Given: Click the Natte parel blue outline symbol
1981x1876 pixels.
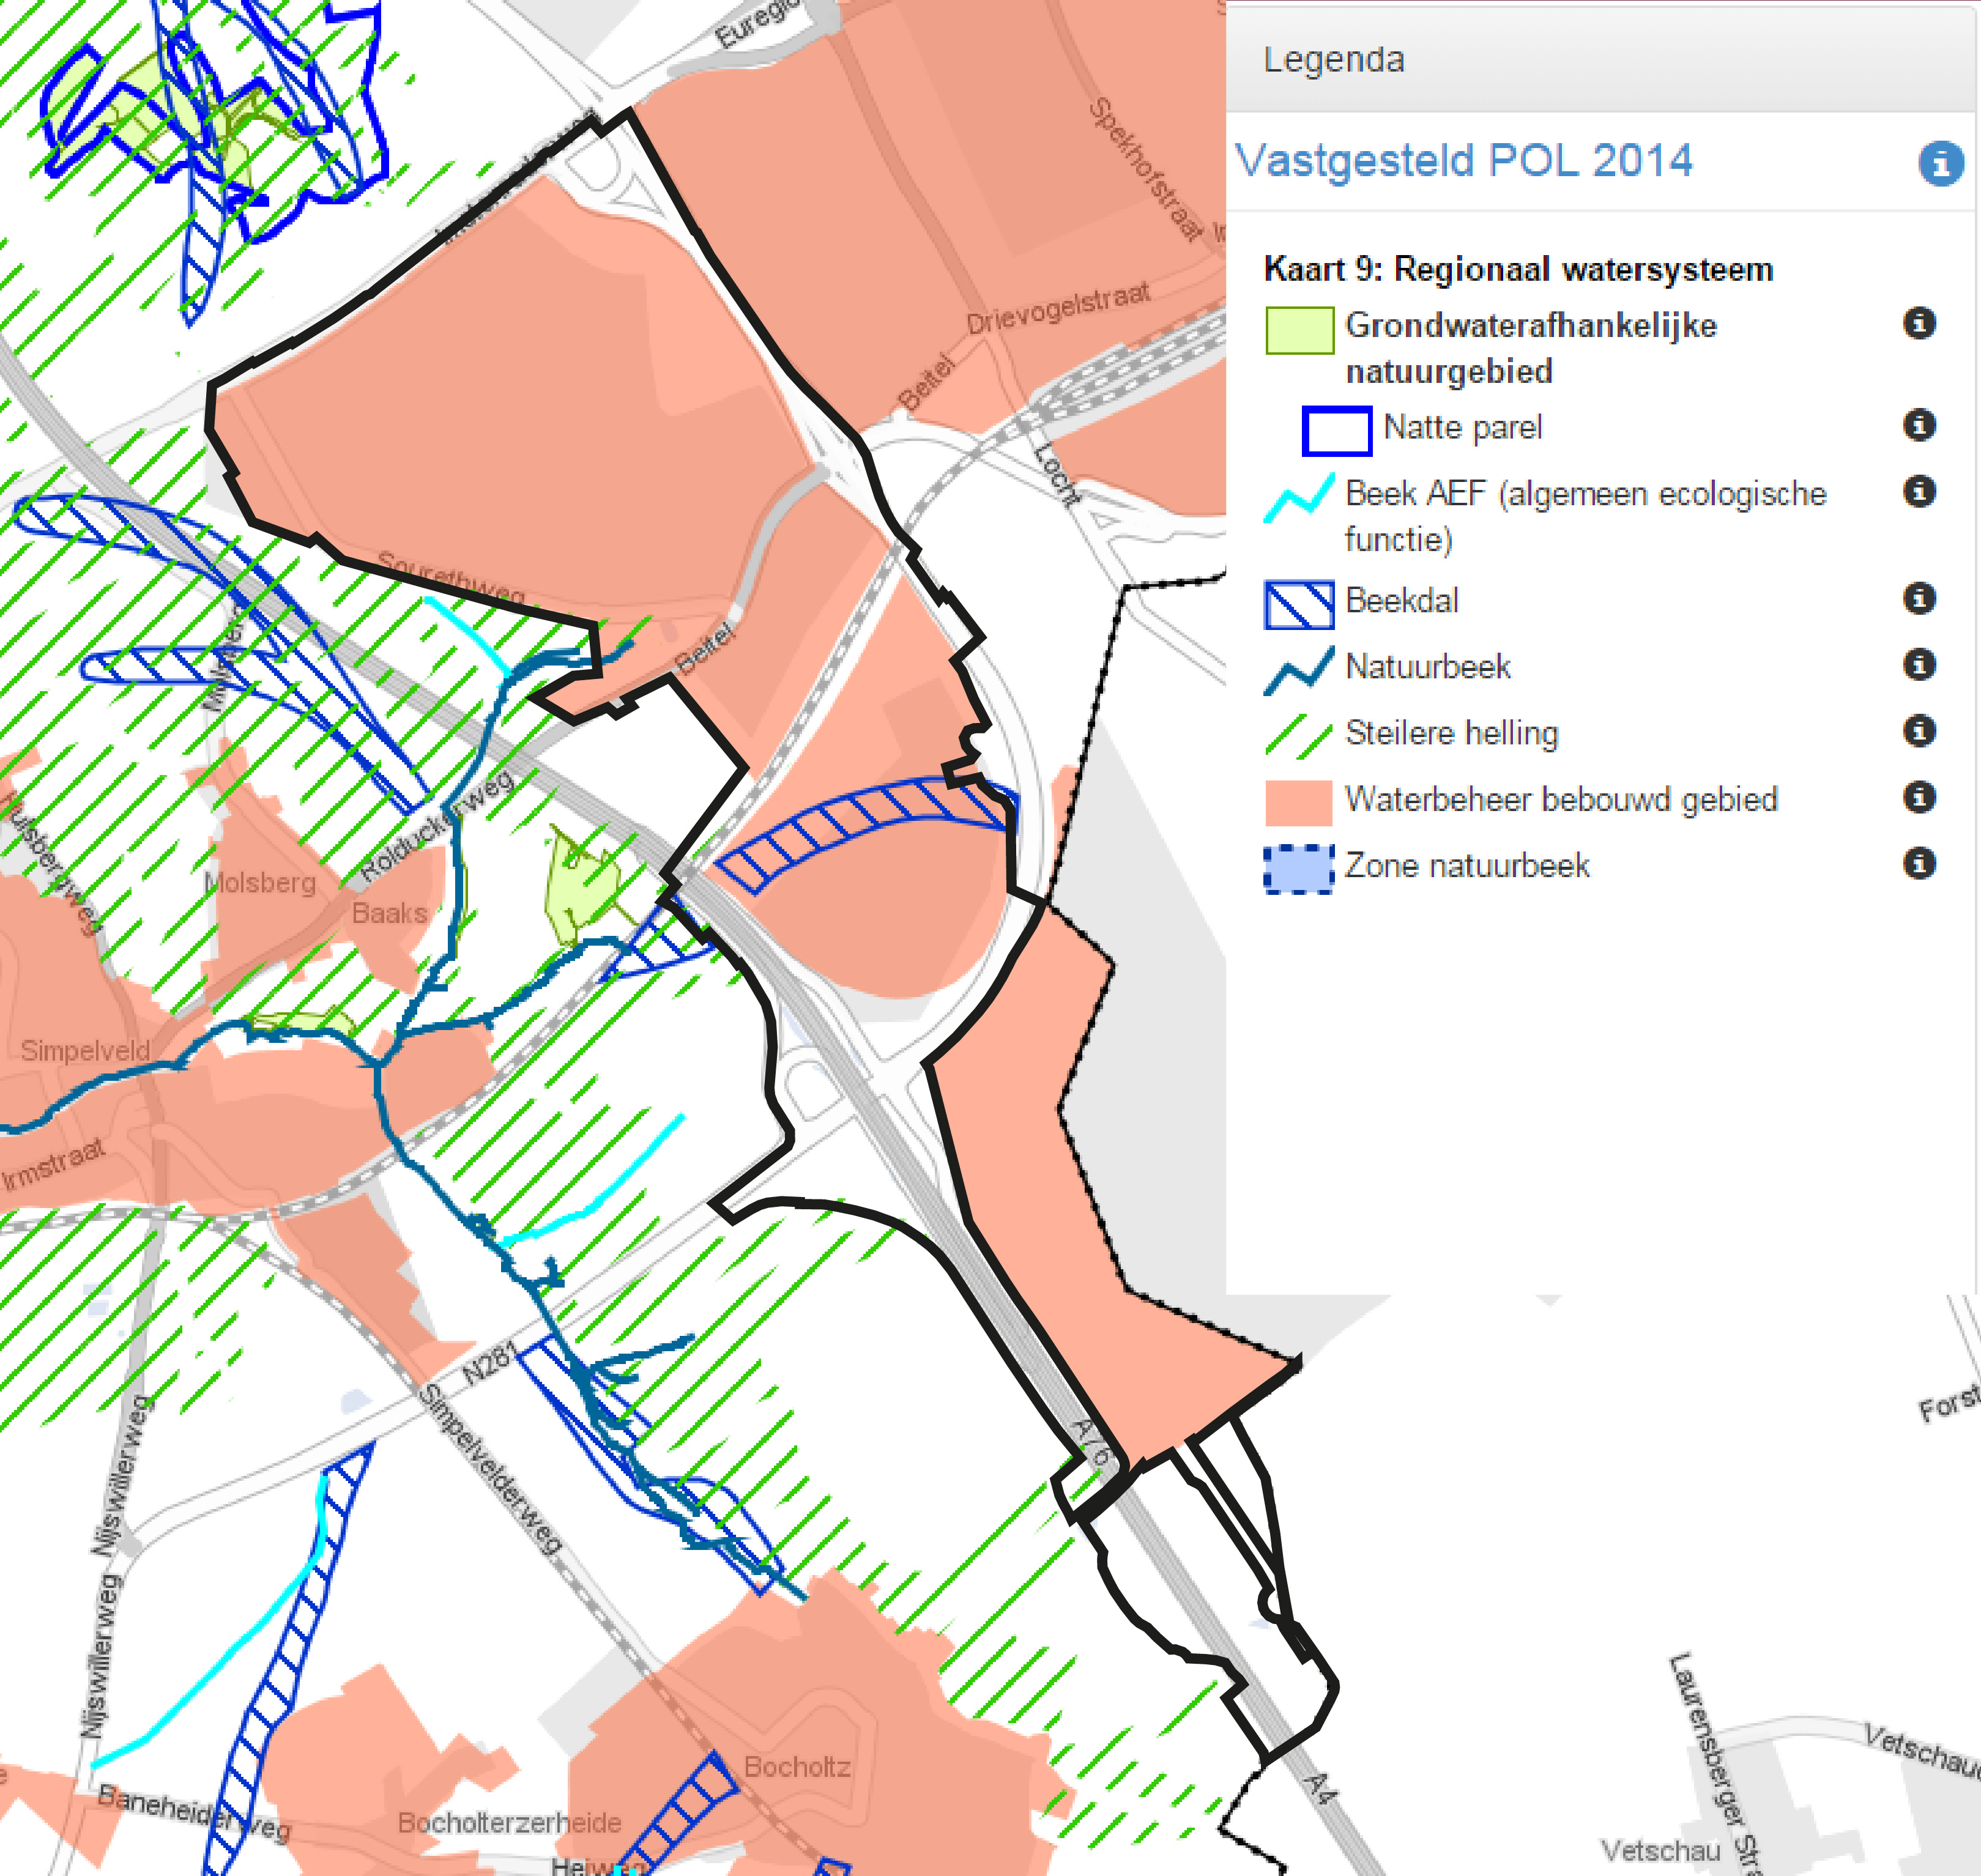Looking at the screenshot, I should [x=1336, y=431].
